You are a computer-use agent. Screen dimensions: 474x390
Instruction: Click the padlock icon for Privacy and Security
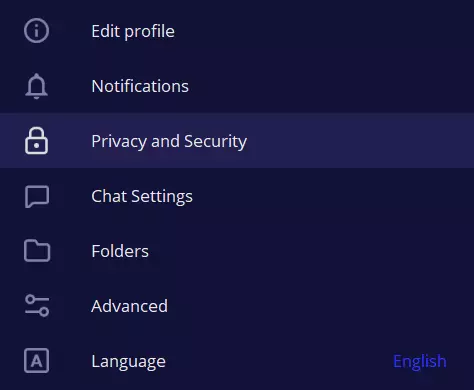(36, 140)
